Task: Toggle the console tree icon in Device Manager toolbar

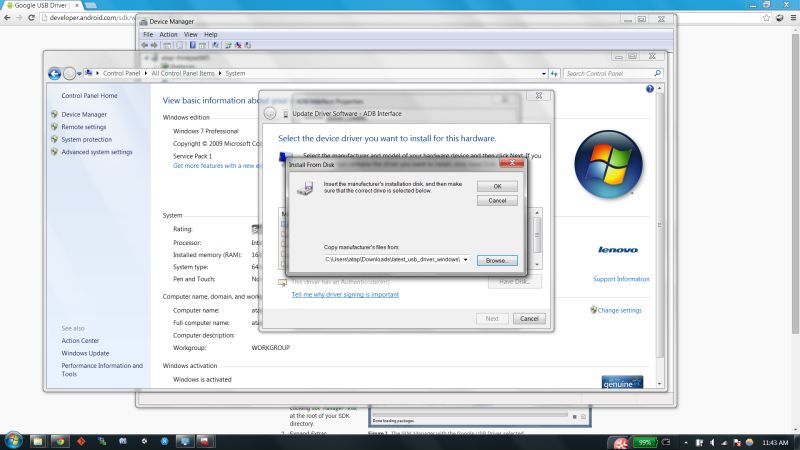Action: click(167, 45)
